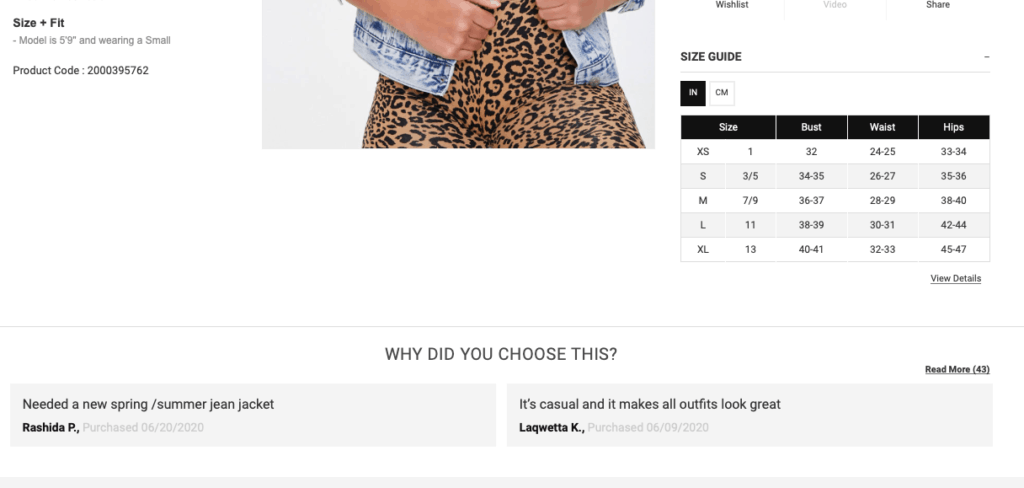Image resolution: width=1024 pixels, height=488 pixels.
Task: Open Read More (43) reviews link
Action: coord(957,370)
